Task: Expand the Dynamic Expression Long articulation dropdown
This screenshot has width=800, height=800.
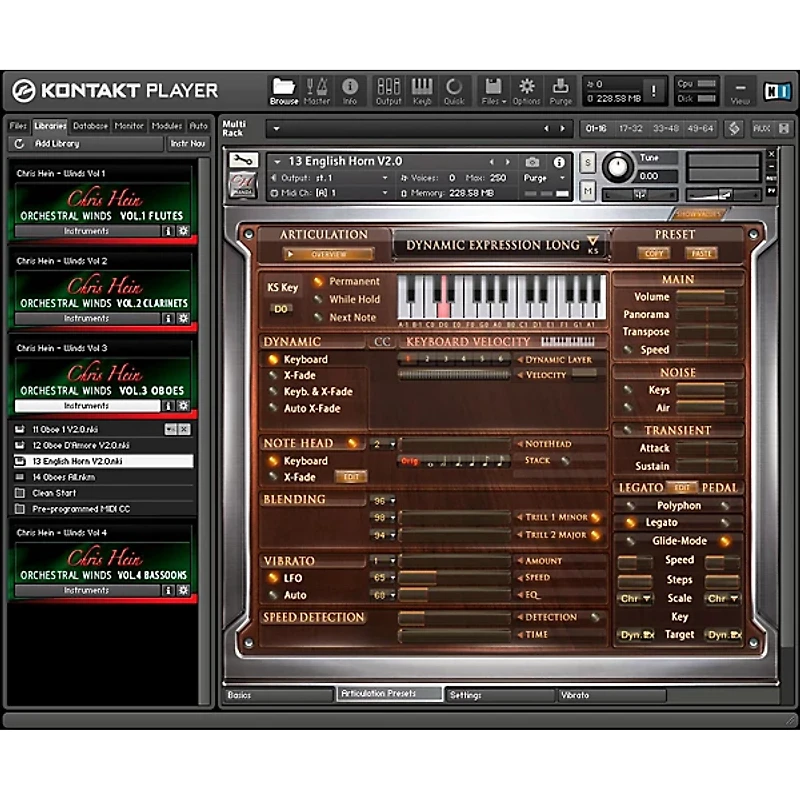Action: click(592, 244)
